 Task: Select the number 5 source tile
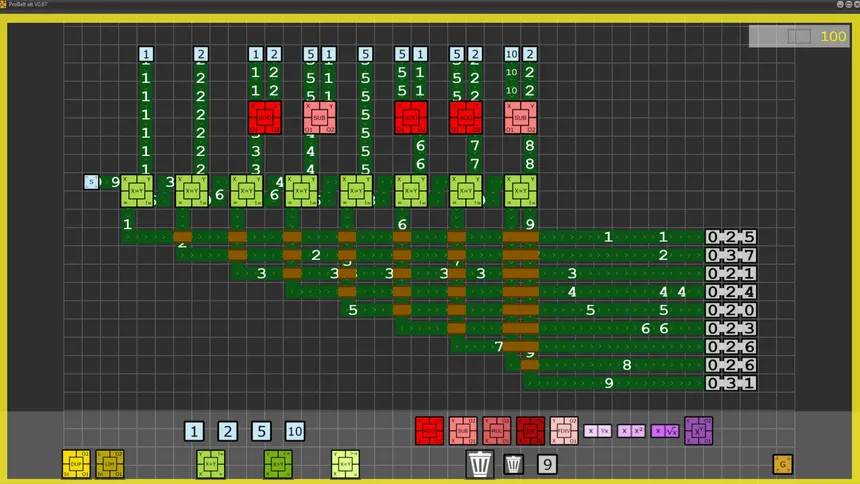[x=261, y=431]
